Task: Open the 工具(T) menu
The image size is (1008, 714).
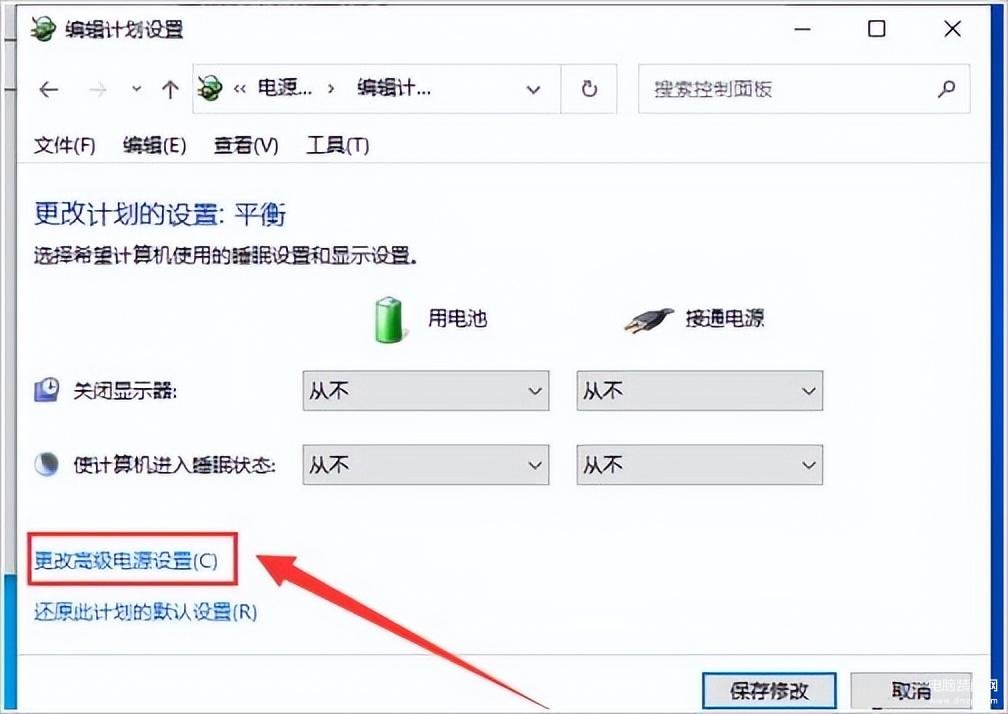Action: (338, 146)
